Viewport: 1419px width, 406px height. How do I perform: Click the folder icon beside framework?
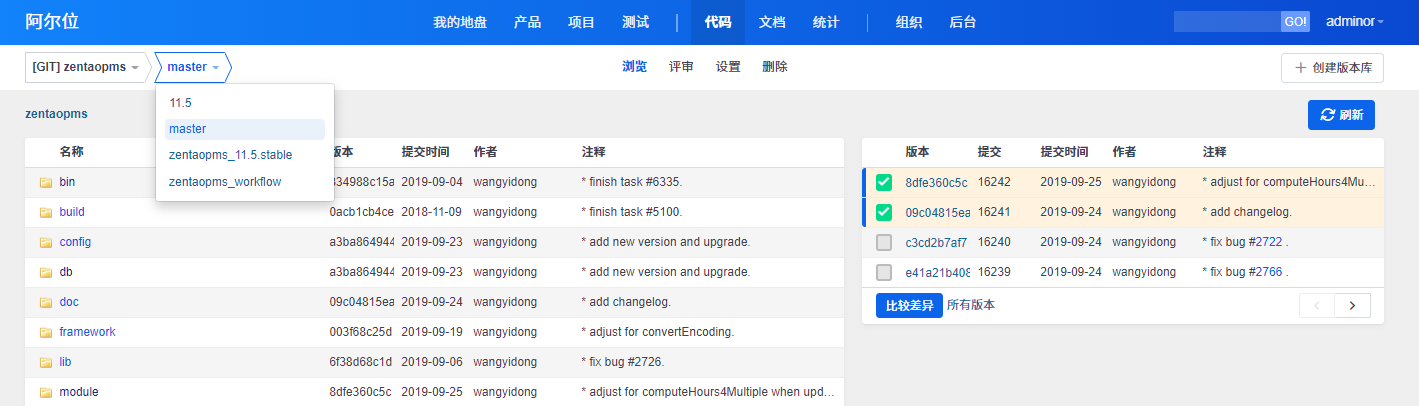point(45,333)
